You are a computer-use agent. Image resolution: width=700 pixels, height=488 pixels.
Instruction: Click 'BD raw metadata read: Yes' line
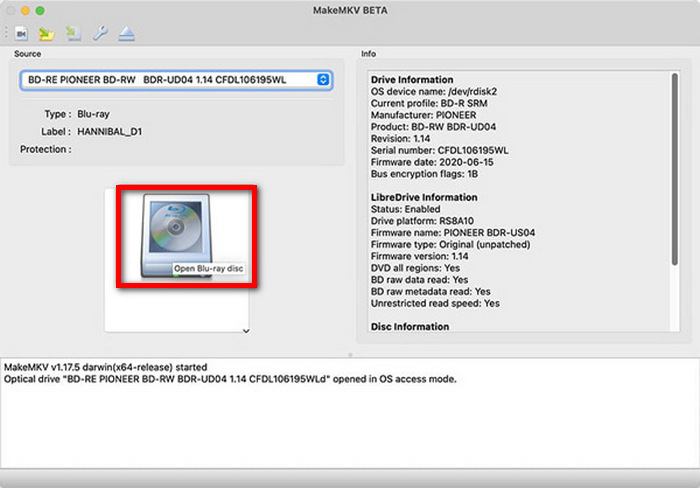point(431,292)
